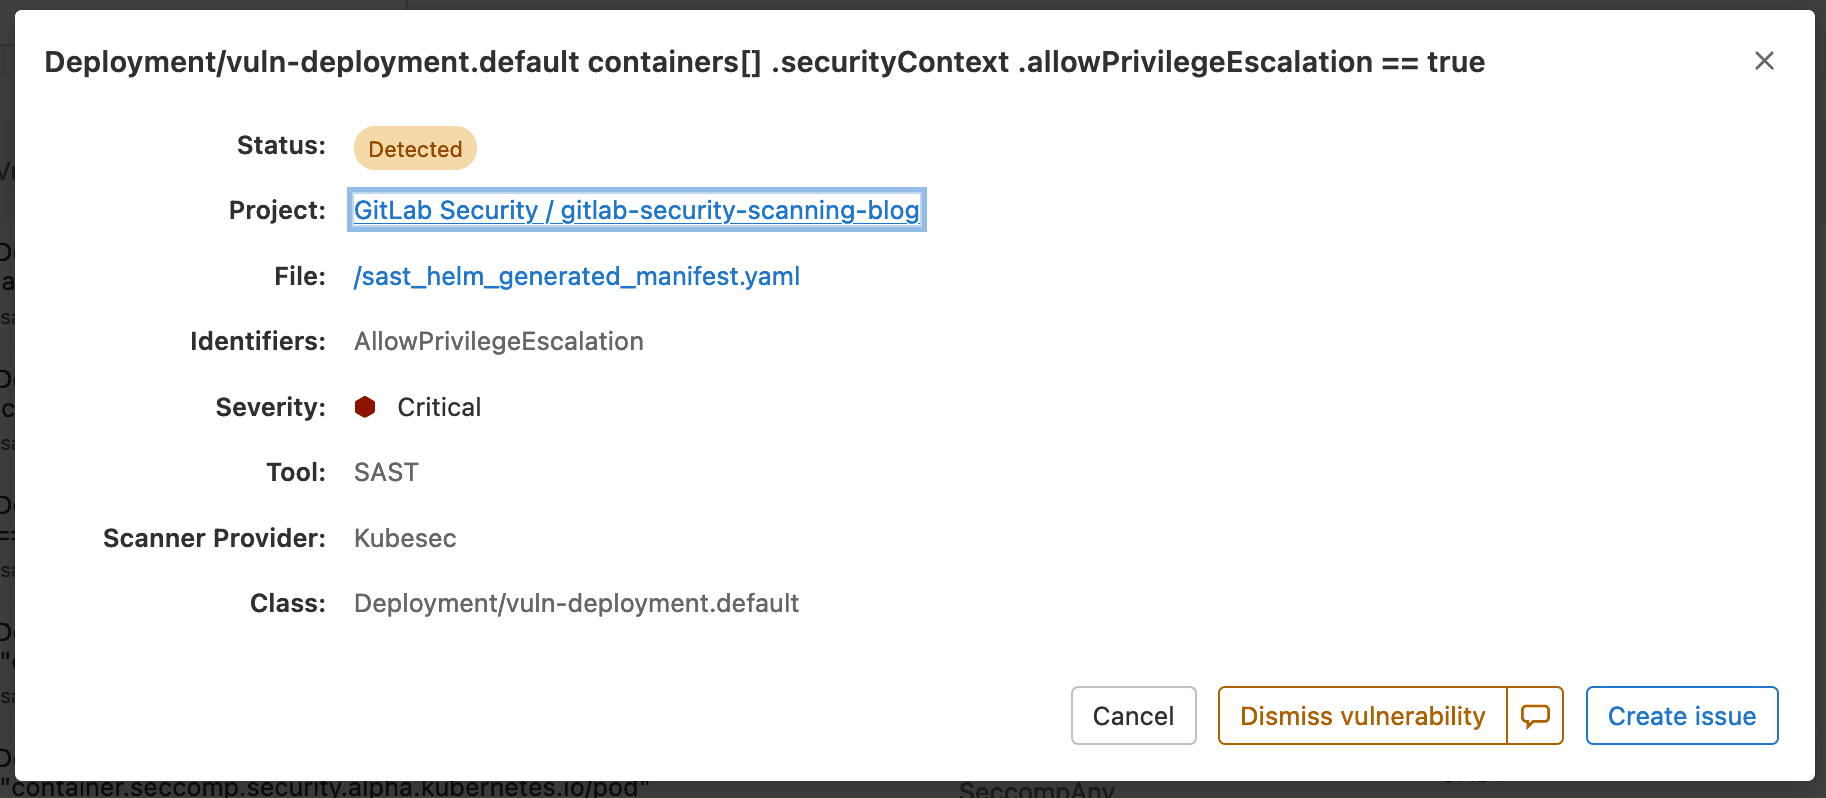The width and height of the screenshot is (1826, 798).
Task: Dismiss vulnerability using the orange button
Action: pos(1362,716)
